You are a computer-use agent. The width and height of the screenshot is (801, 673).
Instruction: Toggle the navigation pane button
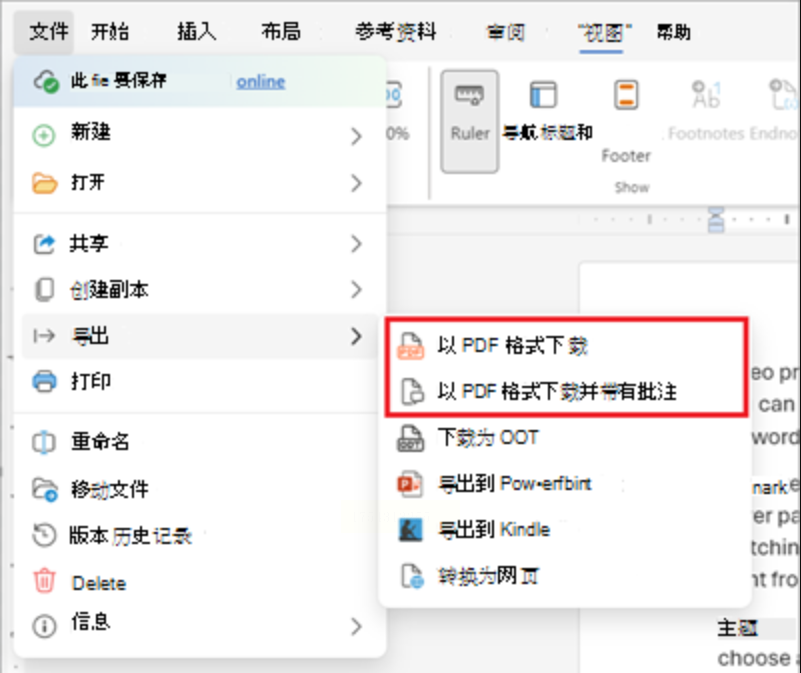(x=546, y=112)
